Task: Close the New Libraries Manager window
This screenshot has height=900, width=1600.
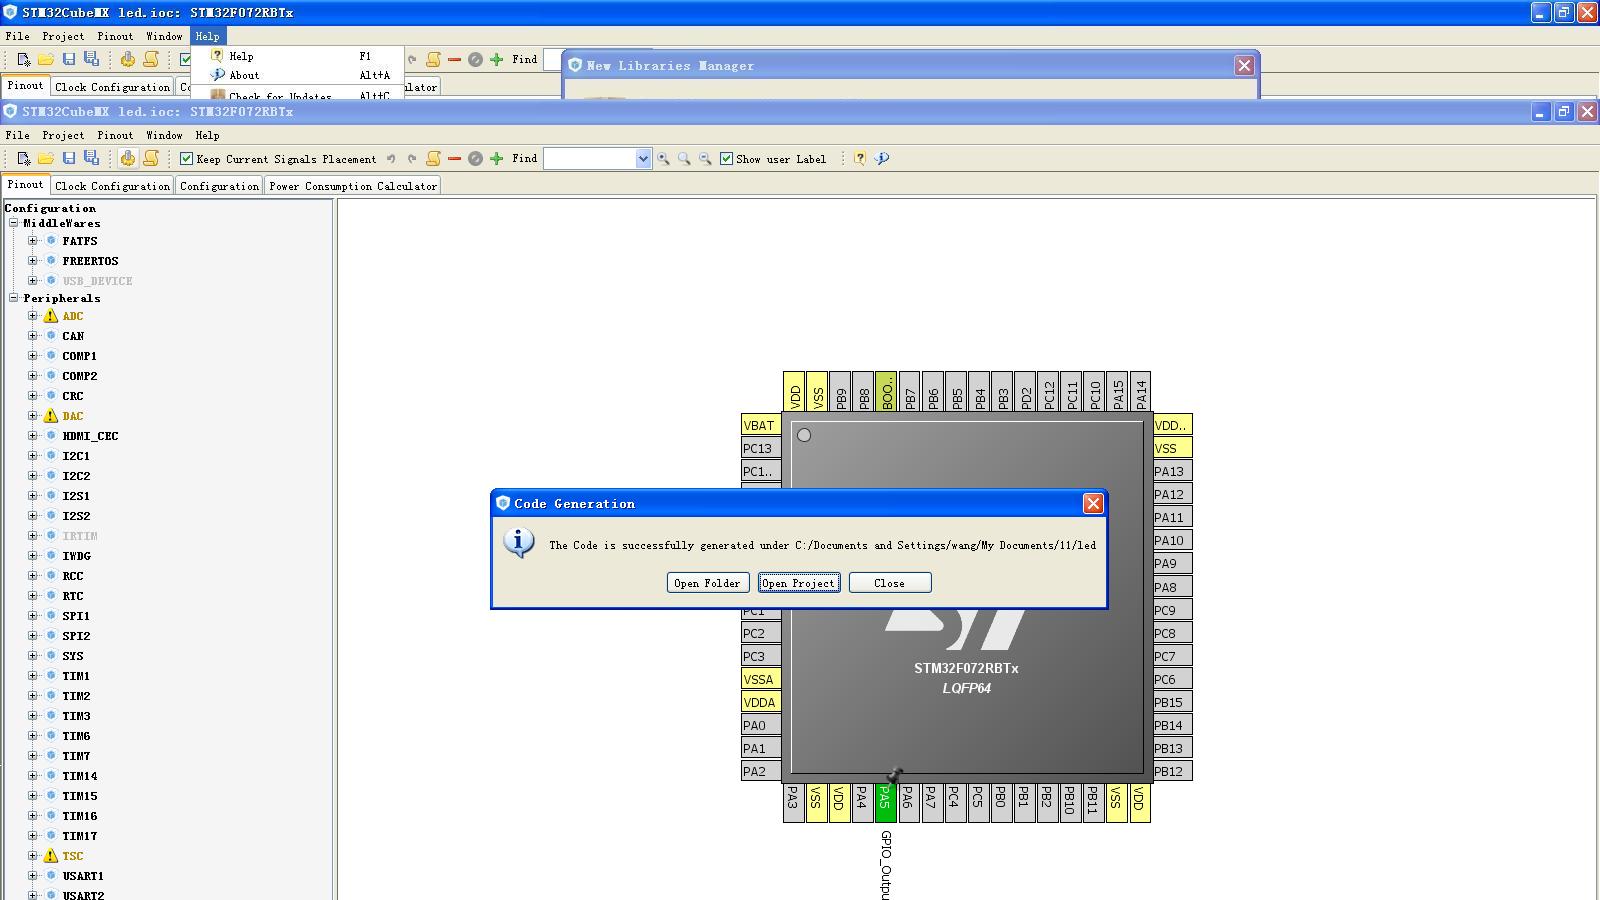Action: pos(1244,65)
